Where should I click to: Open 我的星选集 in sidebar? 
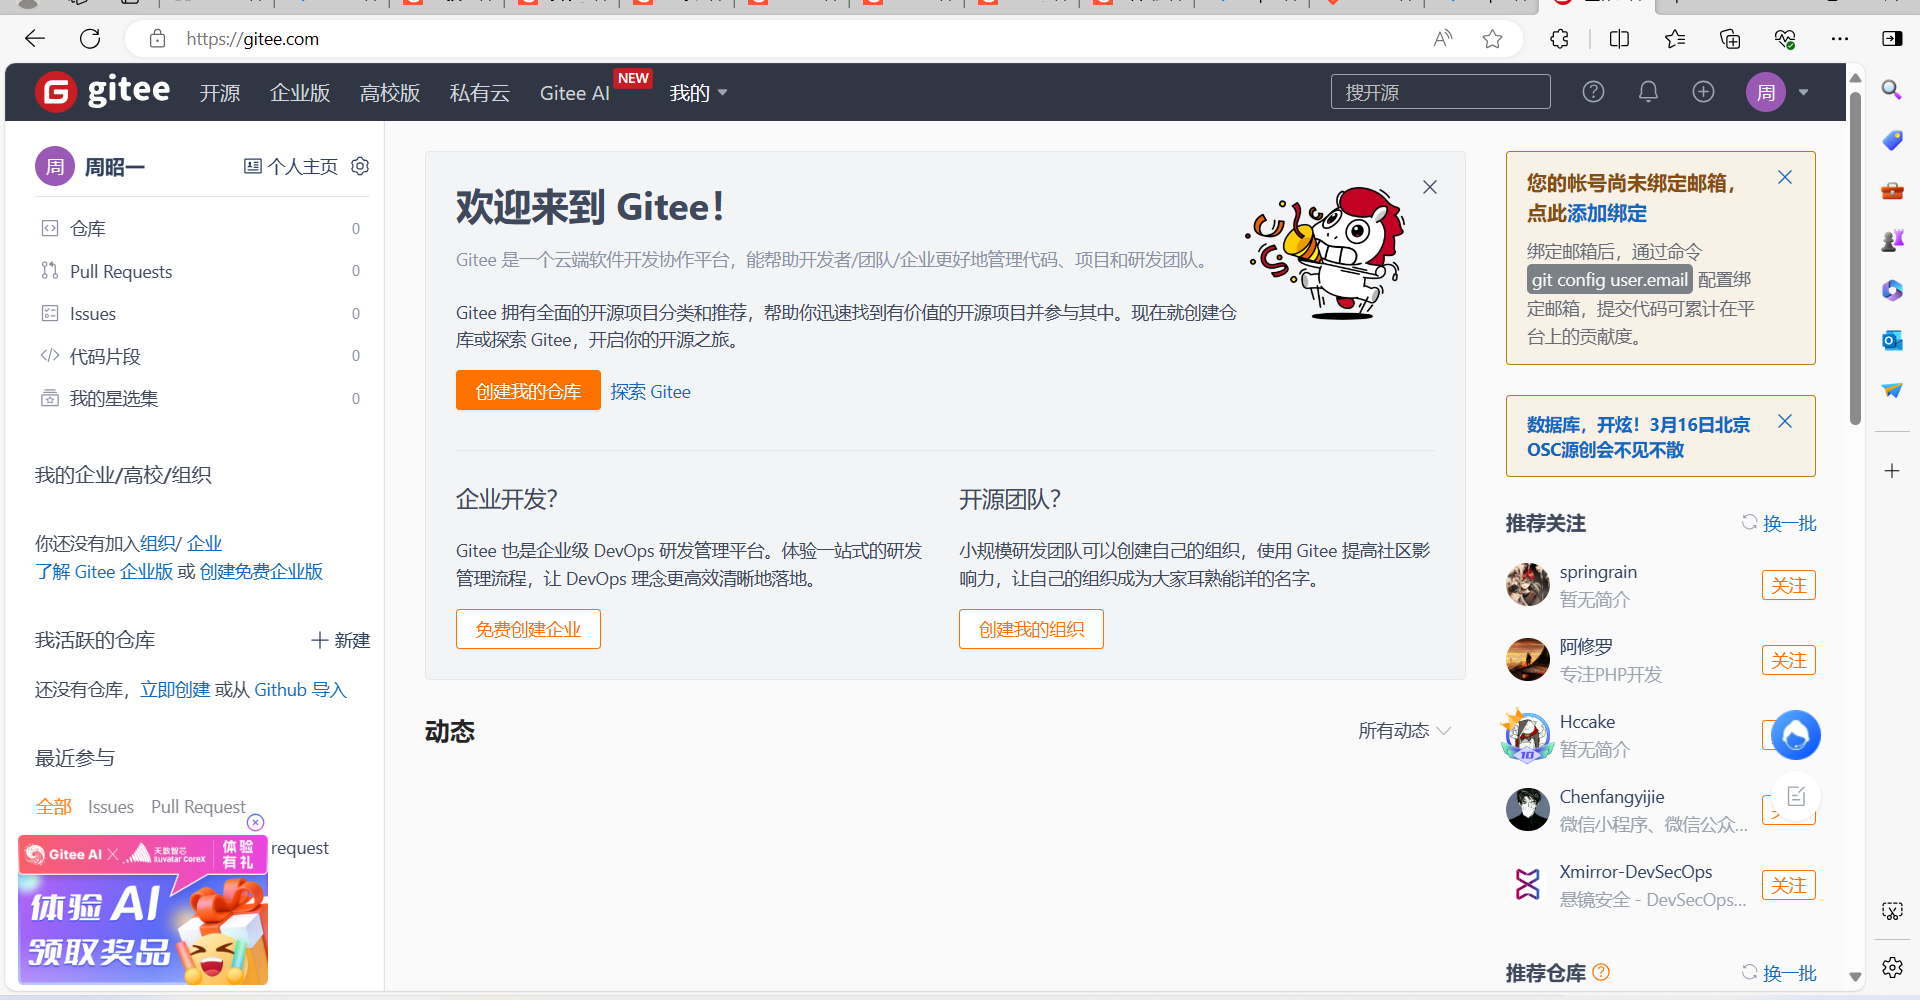(200, 398)
